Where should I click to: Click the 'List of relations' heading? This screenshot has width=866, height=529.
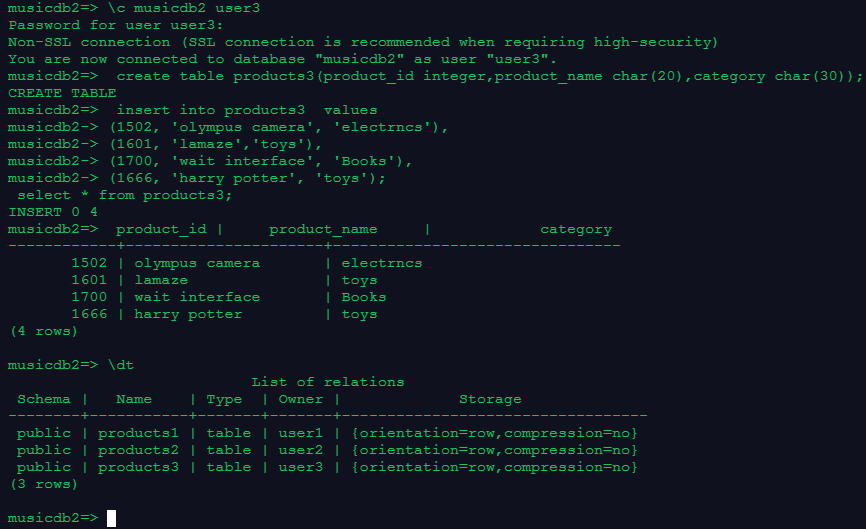point(328,382)
